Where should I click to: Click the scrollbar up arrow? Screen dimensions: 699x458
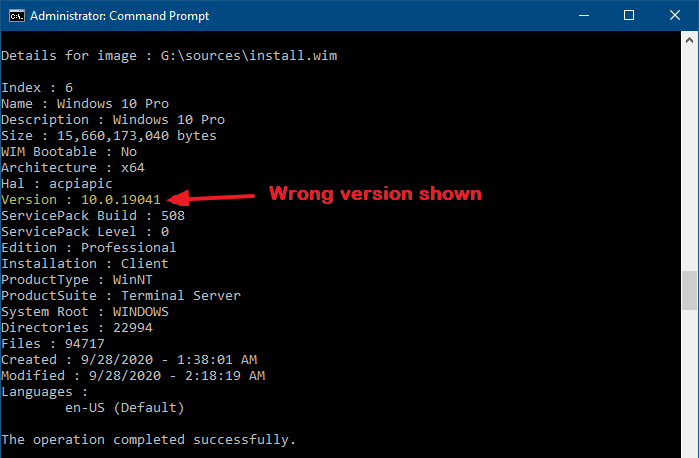689,40
